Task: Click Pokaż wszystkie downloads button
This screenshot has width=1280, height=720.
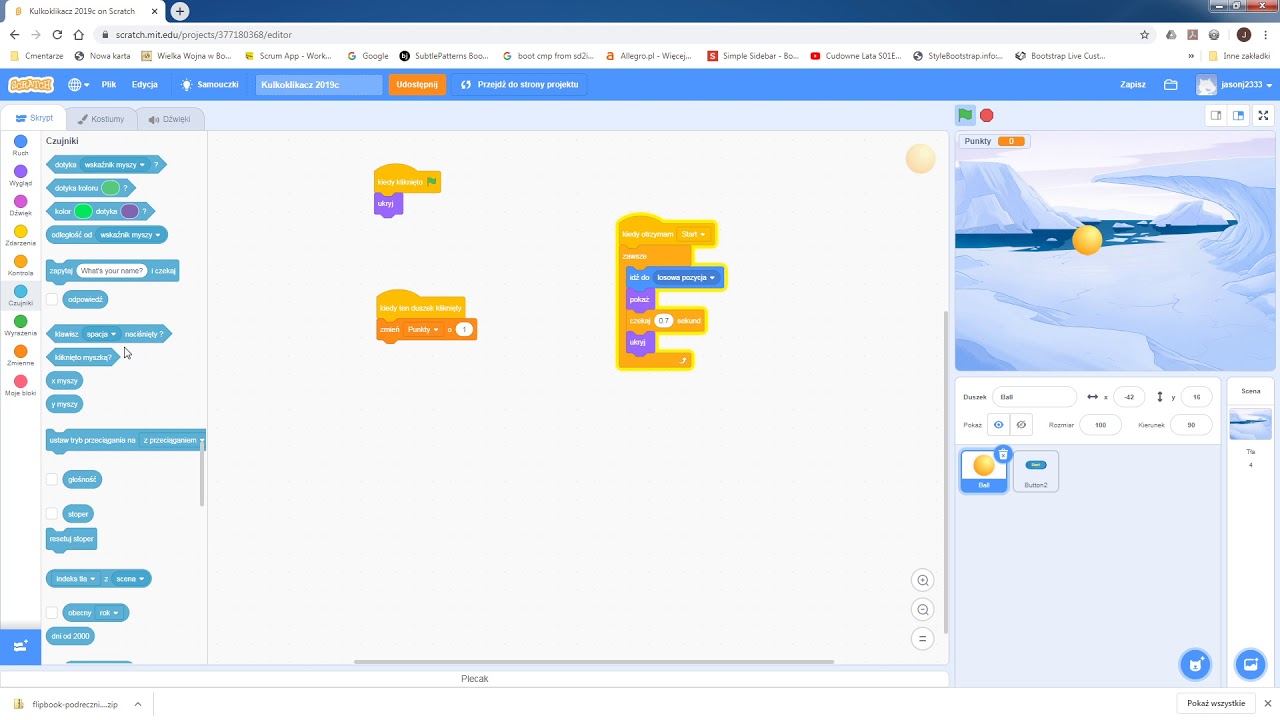Action: (1215, 704)
